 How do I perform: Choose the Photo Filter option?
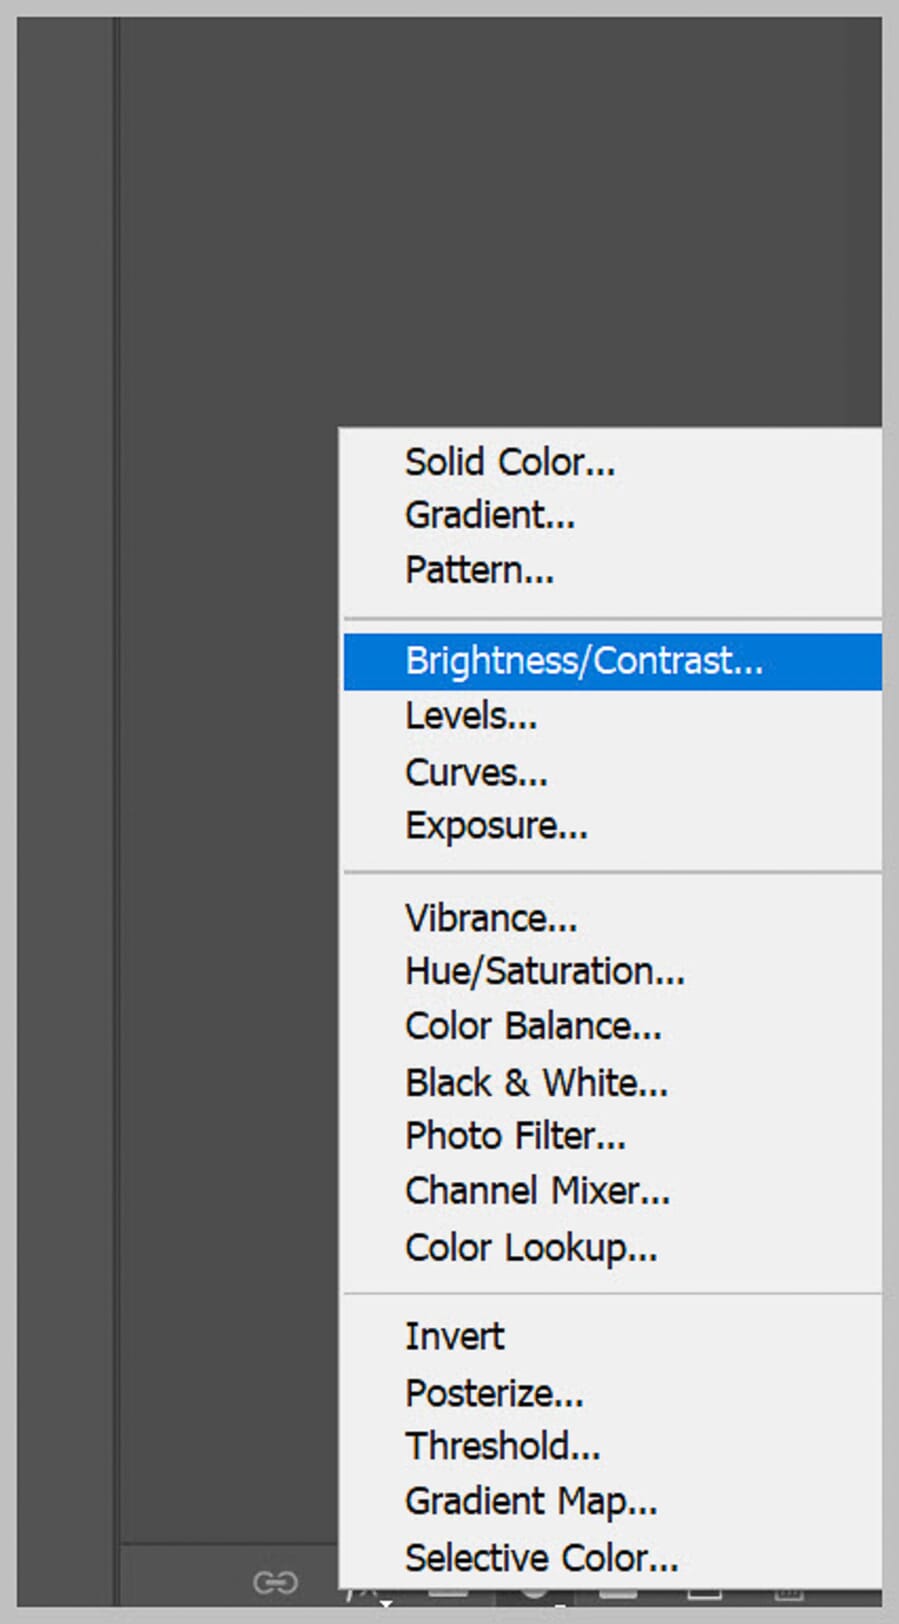515,1136
